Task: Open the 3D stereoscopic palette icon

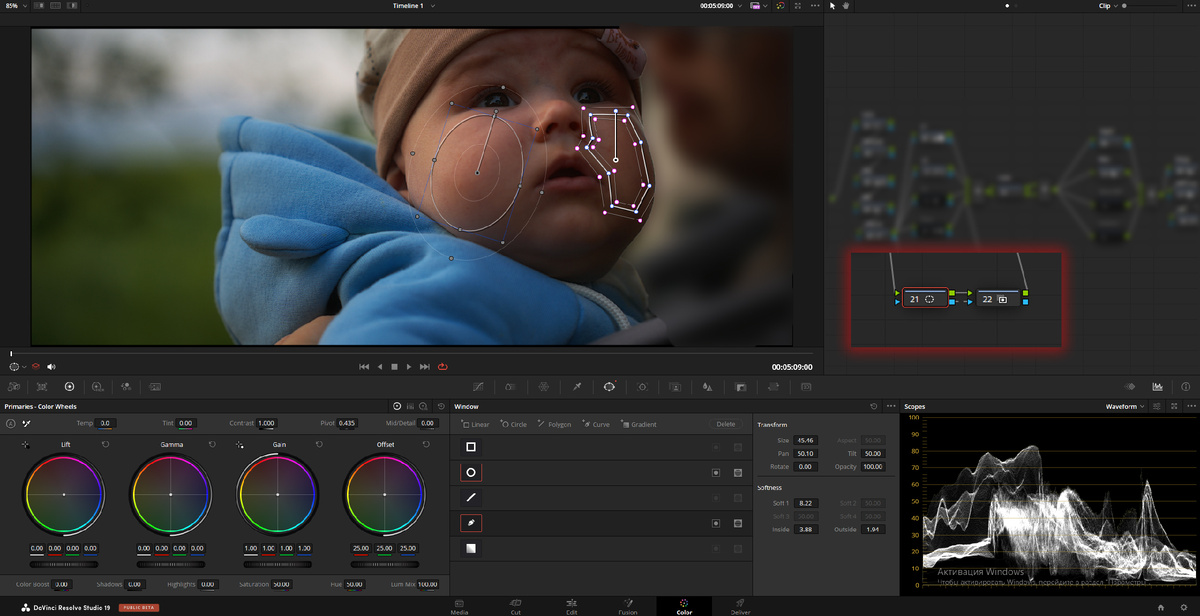Action: pos(806,386)
